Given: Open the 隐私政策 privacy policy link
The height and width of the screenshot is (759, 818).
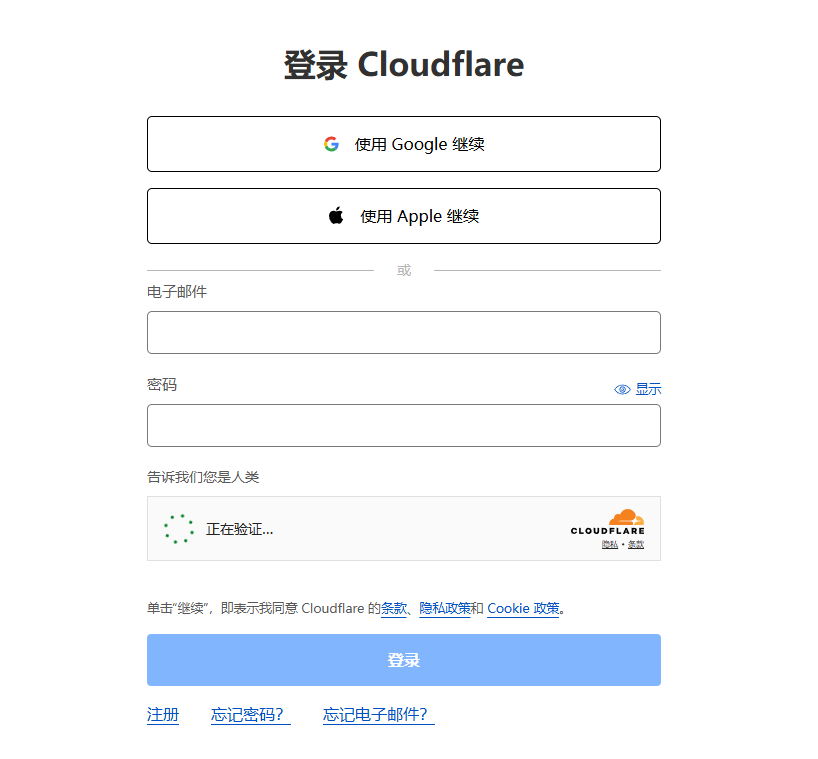Looking at the screenshot, I should click(444, 608).
